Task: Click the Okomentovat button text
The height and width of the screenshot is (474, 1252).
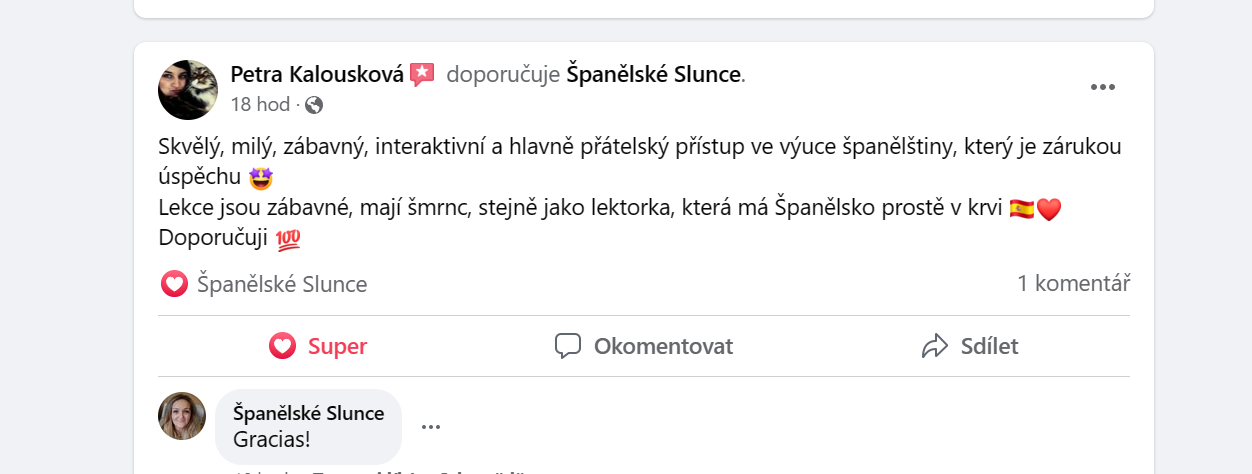Action: [663, 347]
